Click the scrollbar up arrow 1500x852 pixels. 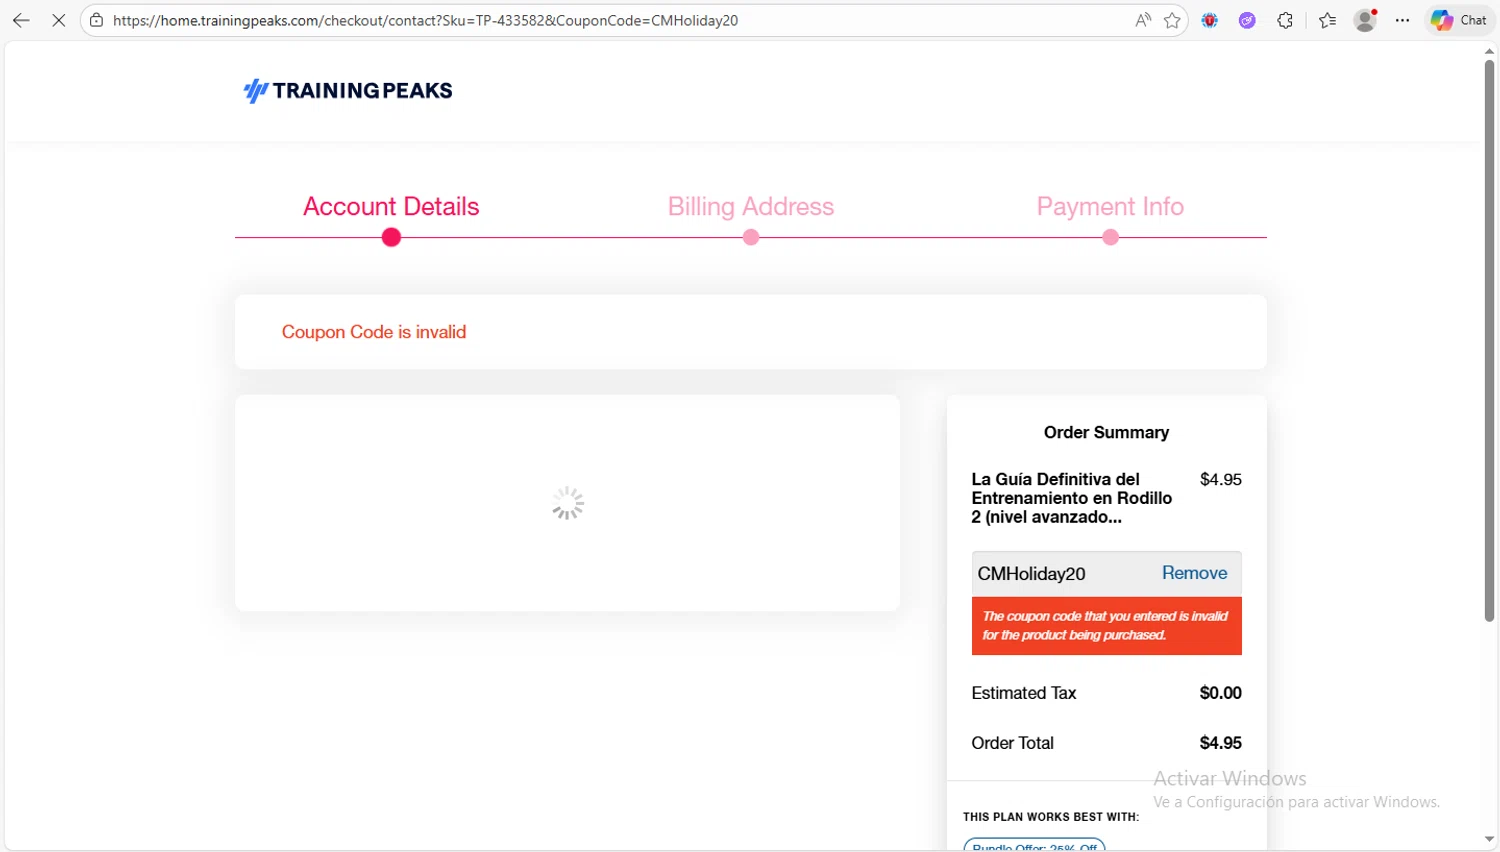coord(1489,50)
